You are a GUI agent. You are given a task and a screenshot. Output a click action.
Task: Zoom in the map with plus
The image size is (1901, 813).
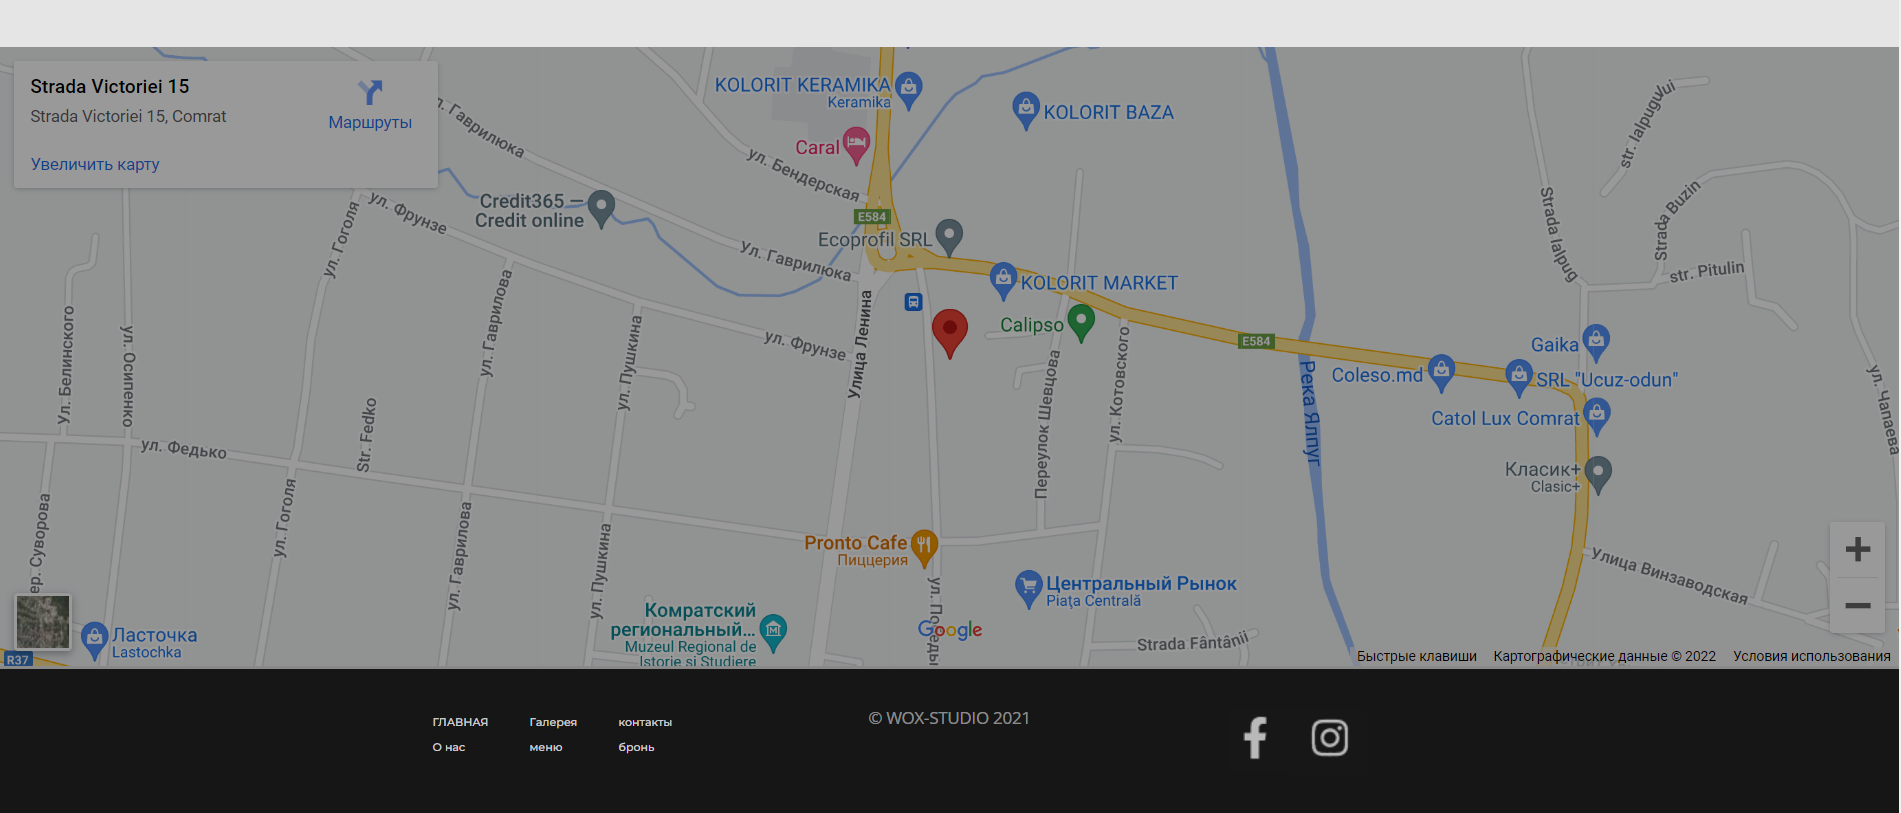pyautogui.click(x=1858, y=549)
